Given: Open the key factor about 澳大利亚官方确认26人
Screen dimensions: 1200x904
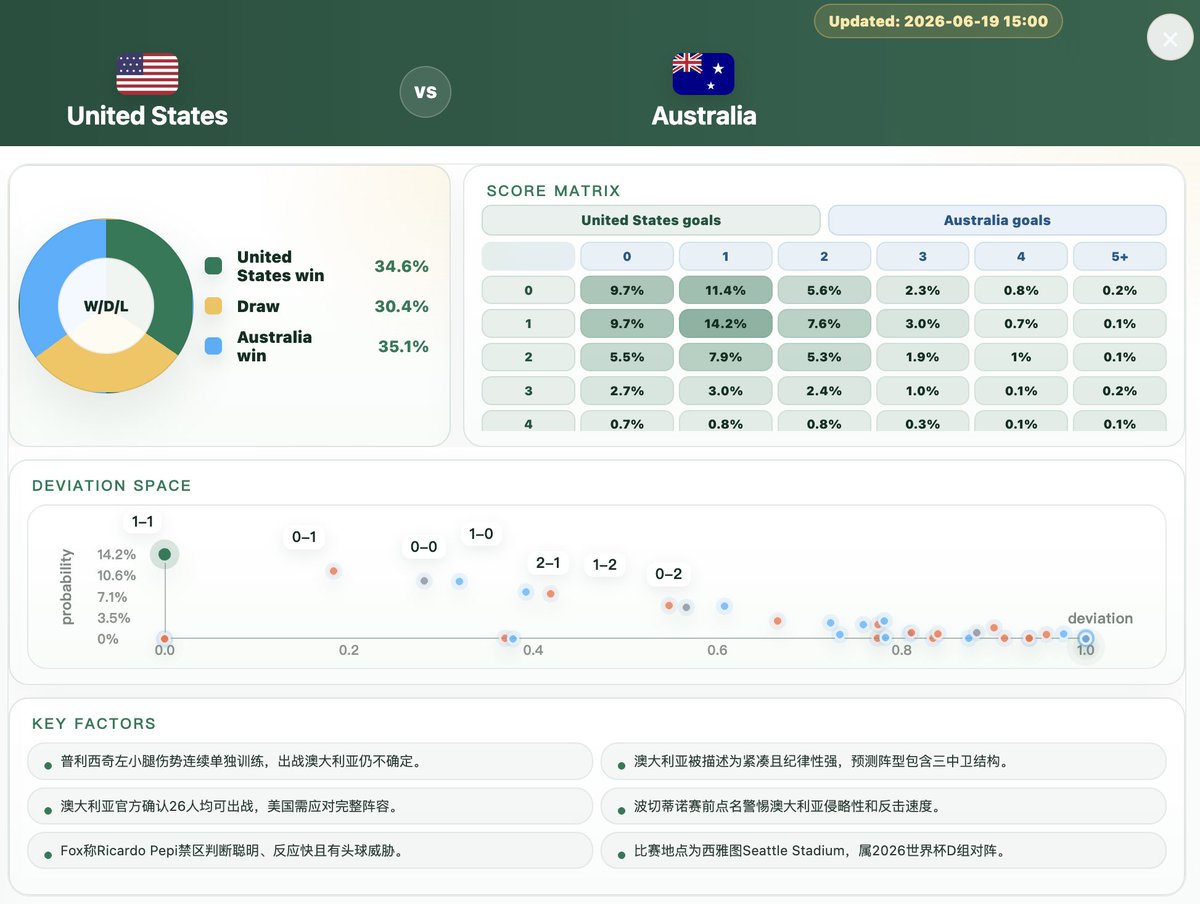Looking at the screenshot, I should pyautogui.click(x=312, y=806).
